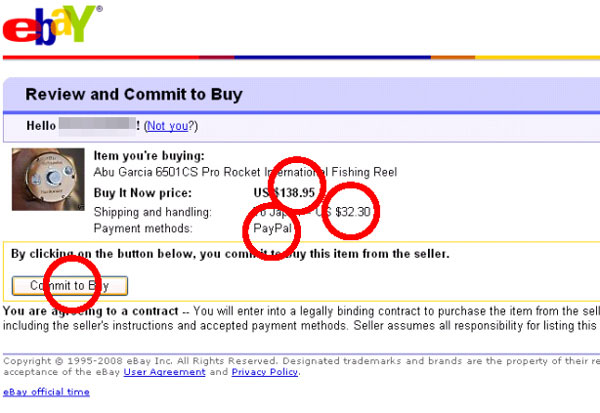Click the blurred username after Hello

97,126
